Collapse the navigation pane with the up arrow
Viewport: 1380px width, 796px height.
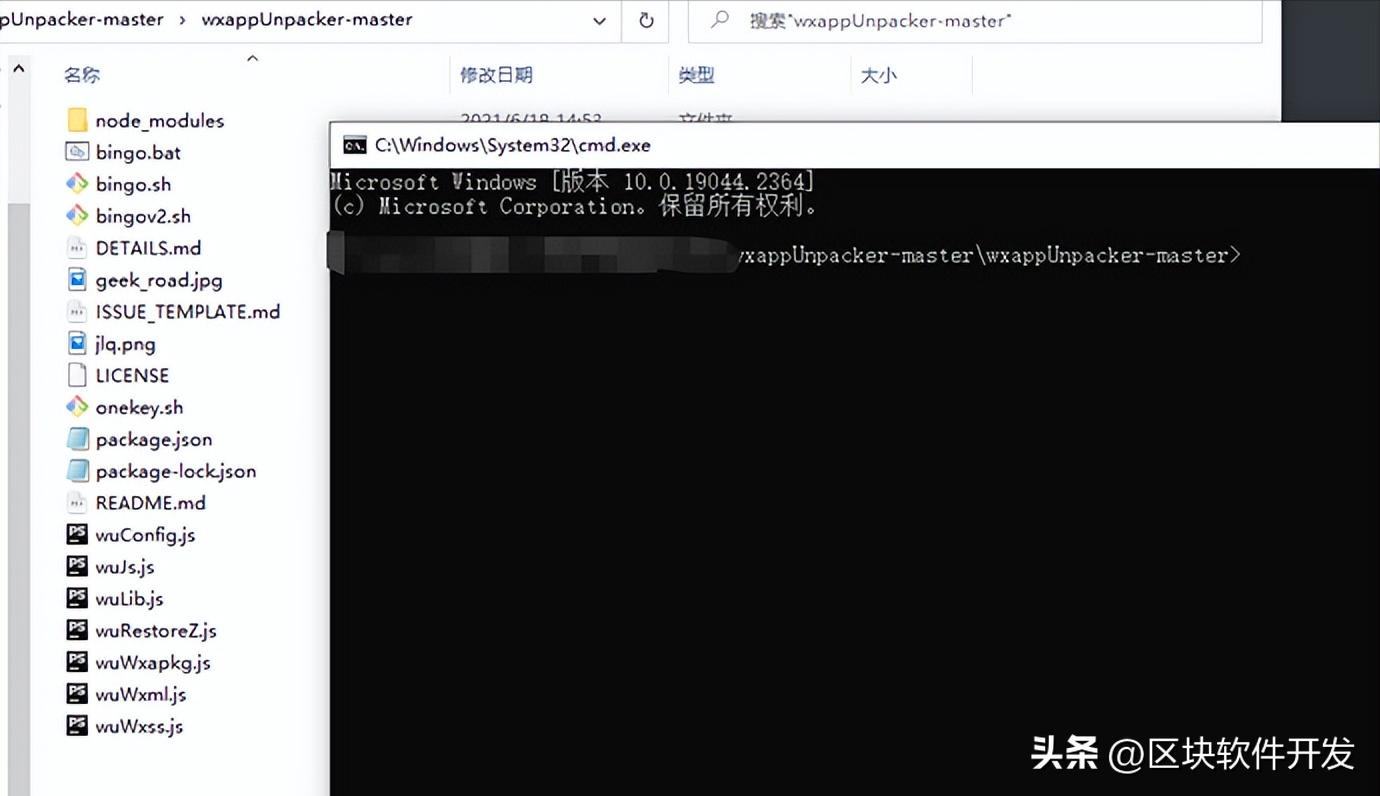pyautogui.click(x=18, y=68)
